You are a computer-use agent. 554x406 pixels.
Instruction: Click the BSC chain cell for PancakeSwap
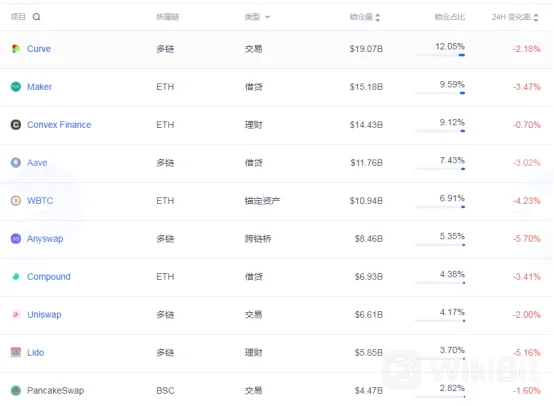pos(165,390)
